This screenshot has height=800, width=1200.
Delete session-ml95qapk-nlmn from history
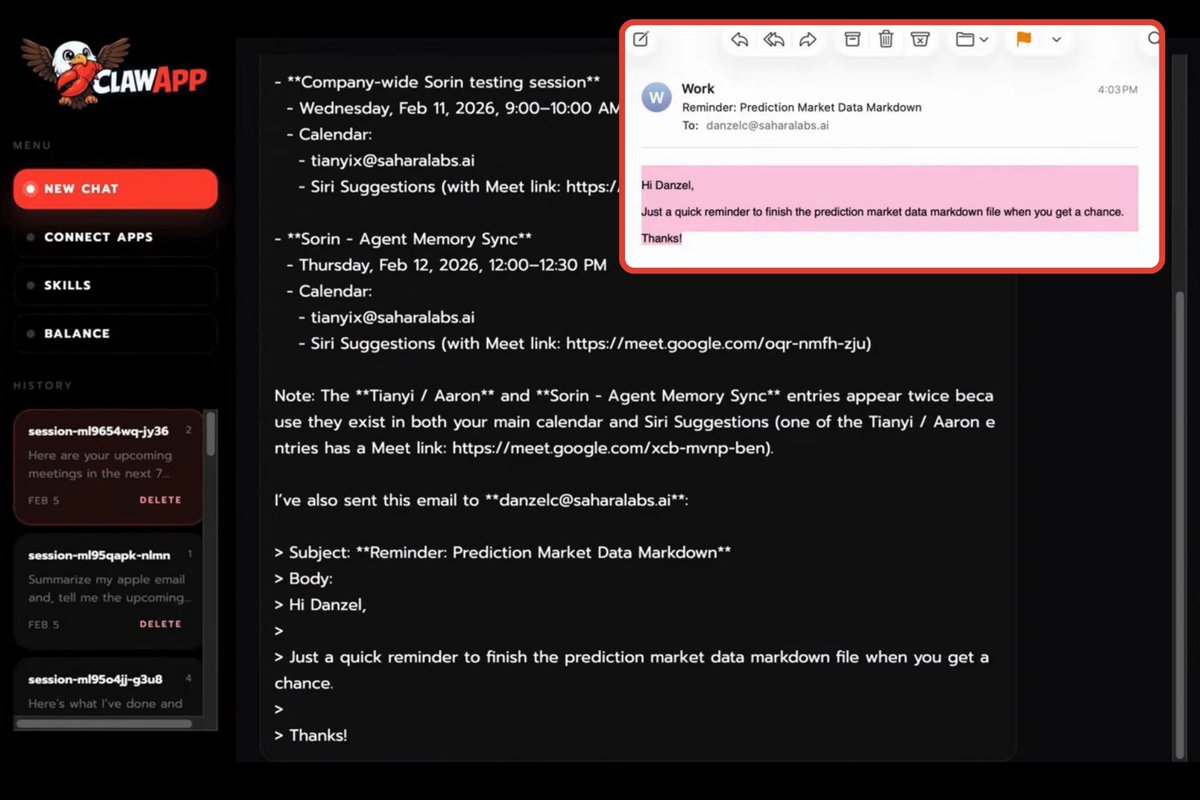click(x=160, y=624)
